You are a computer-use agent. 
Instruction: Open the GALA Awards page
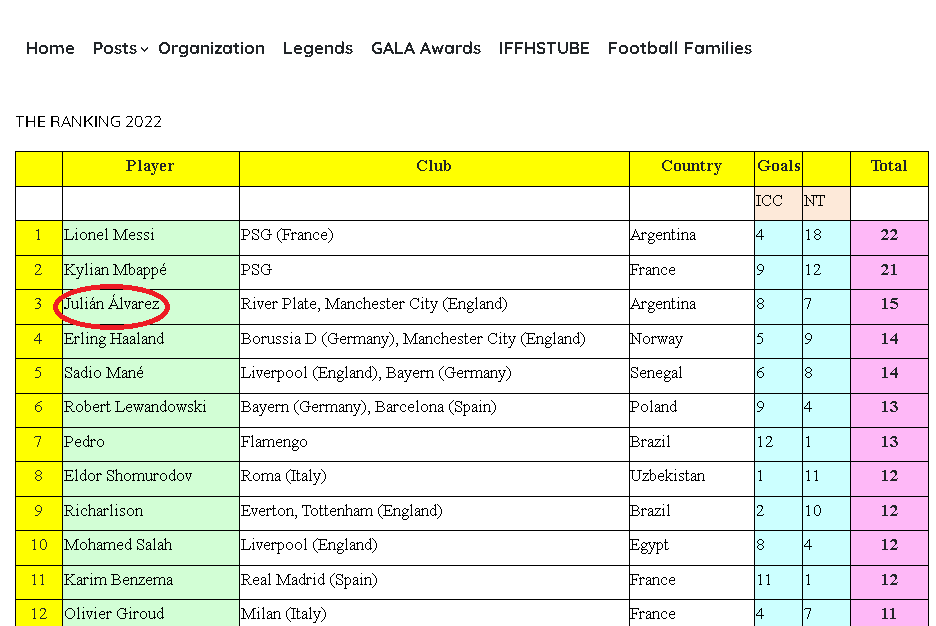click(x=426, y=48)
